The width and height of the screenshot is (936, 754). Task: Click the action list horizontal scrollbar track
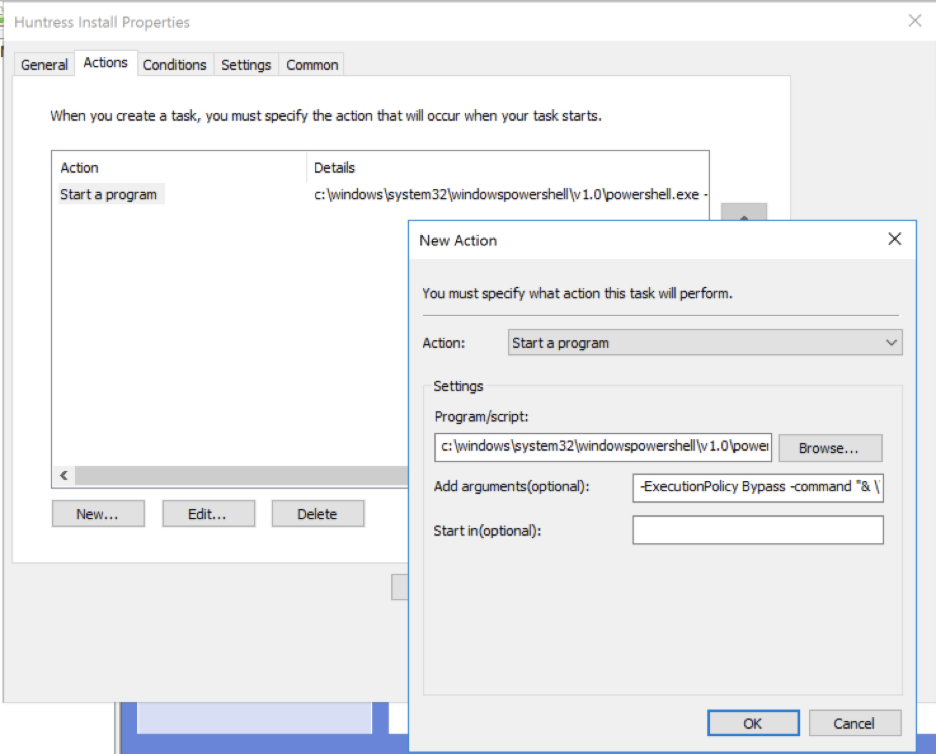click(x=241, y=476)
